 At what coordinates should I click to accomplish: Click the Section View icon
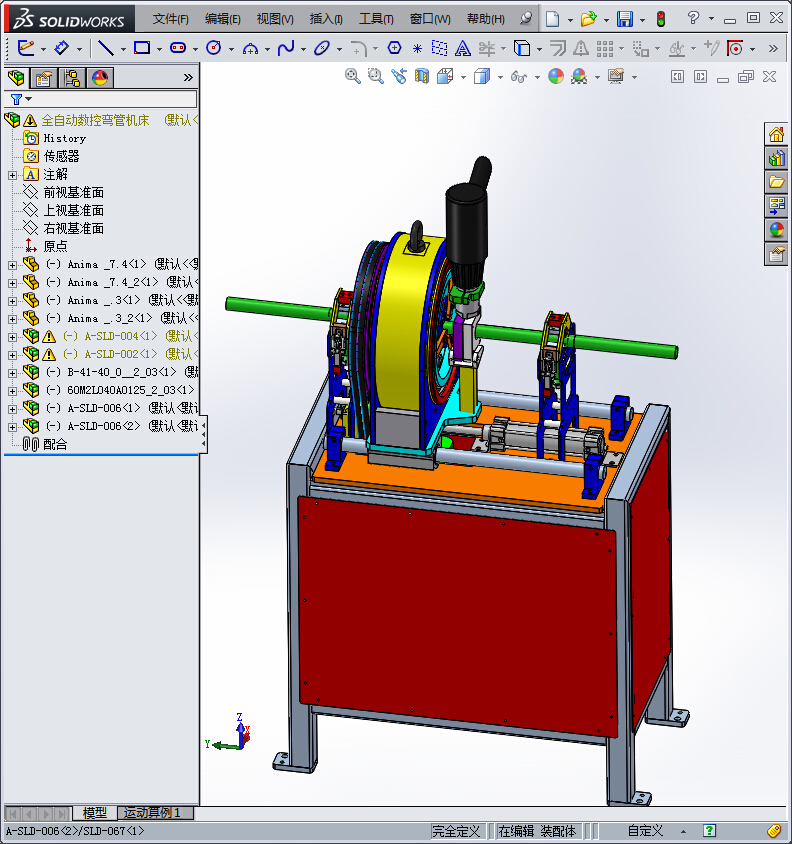click(422, 76)
